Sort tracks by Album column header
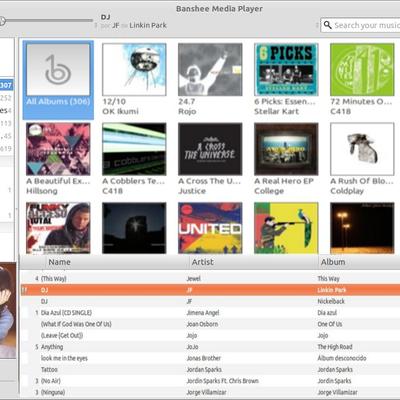This screenshot has width=400, height=400. pos(359,262)
